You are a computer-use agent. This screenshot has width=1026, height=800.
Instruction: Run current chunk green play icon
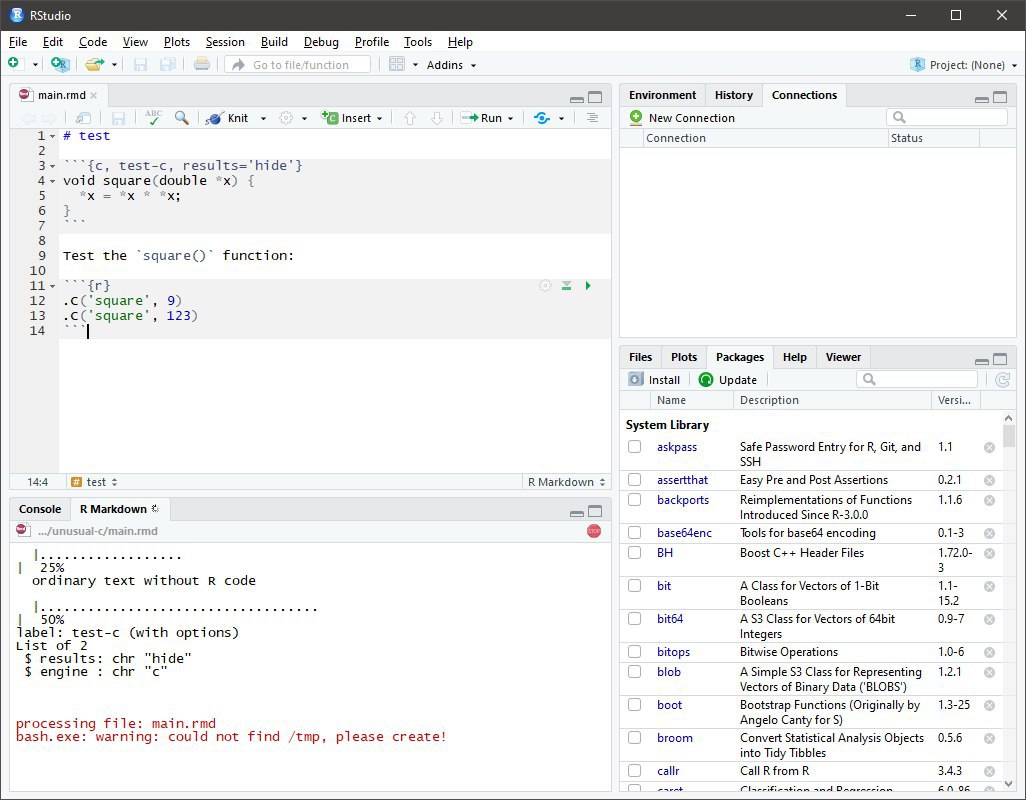(588, 286)
